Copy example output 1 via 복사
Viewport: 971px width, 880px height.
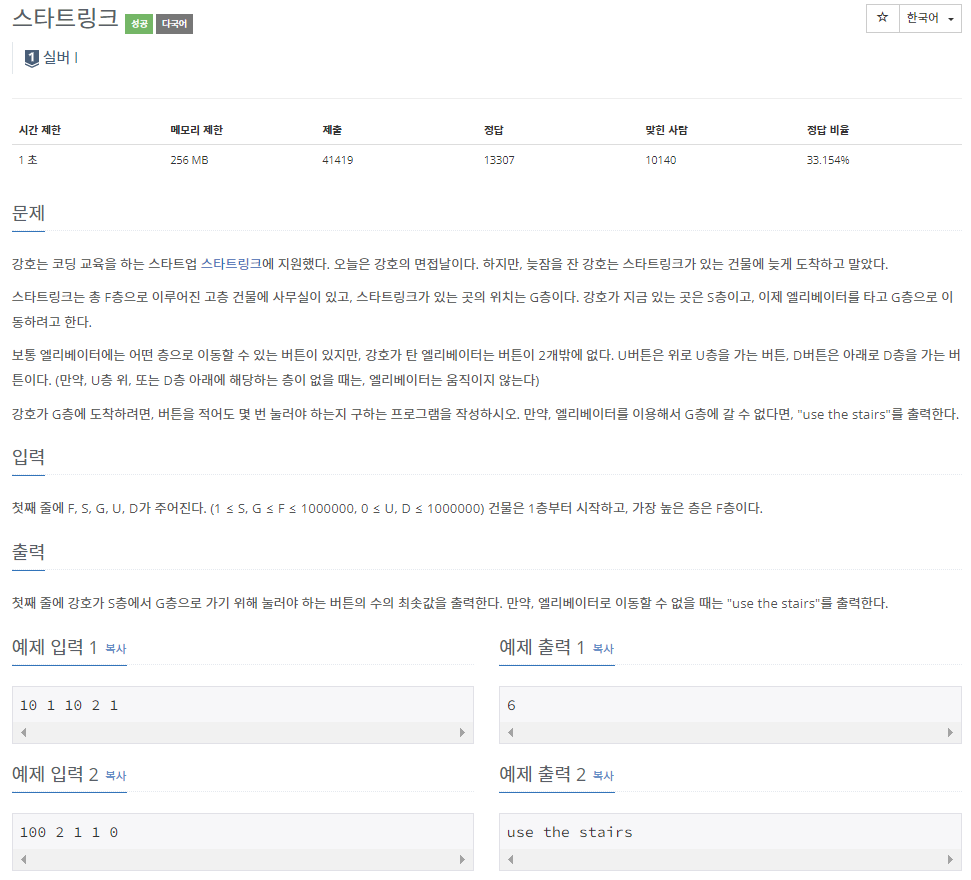603,648
